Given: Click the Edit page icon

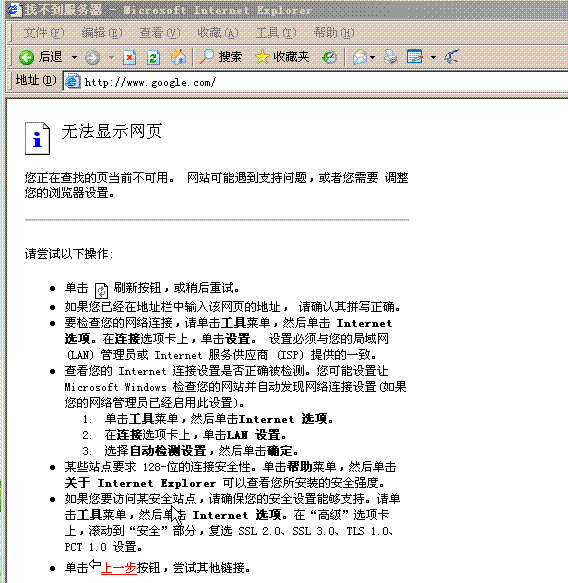Looking at the screenshot, I should coord(415,57).
